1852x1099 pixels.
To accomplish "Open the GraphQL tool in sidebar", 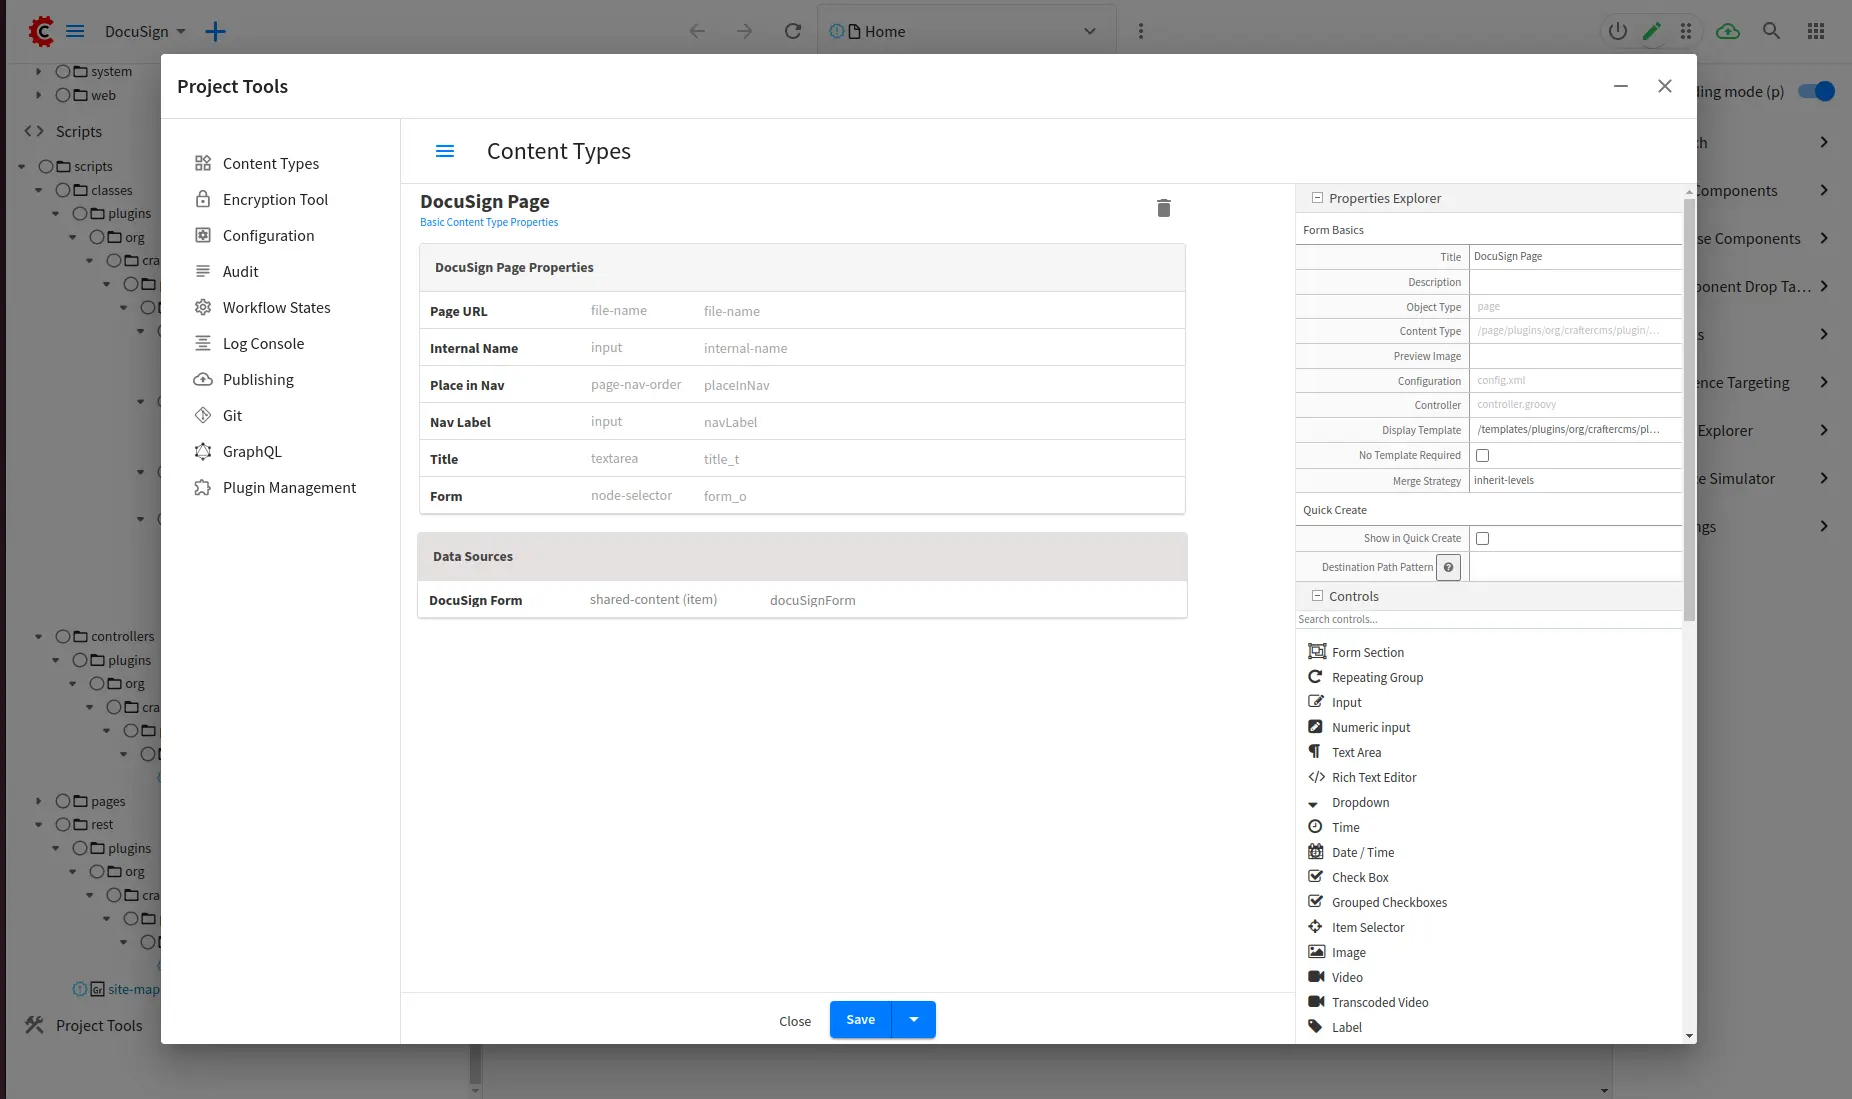I will pyautogui.click(x=251, y=451).
